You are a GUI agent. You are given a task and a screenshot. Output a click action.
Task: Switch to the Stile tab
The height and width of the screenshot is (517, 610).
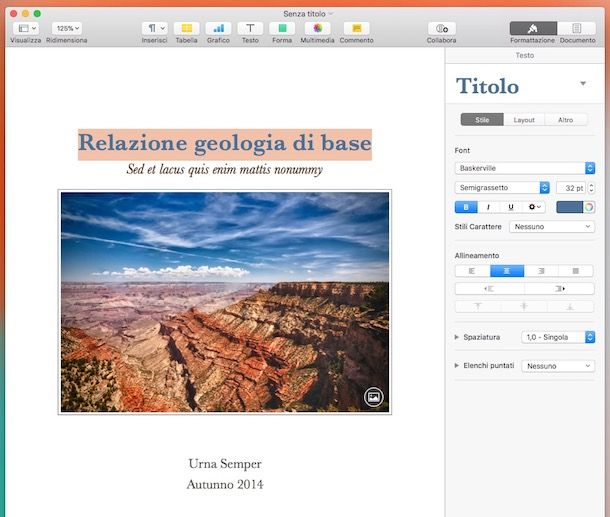[482, 120]
